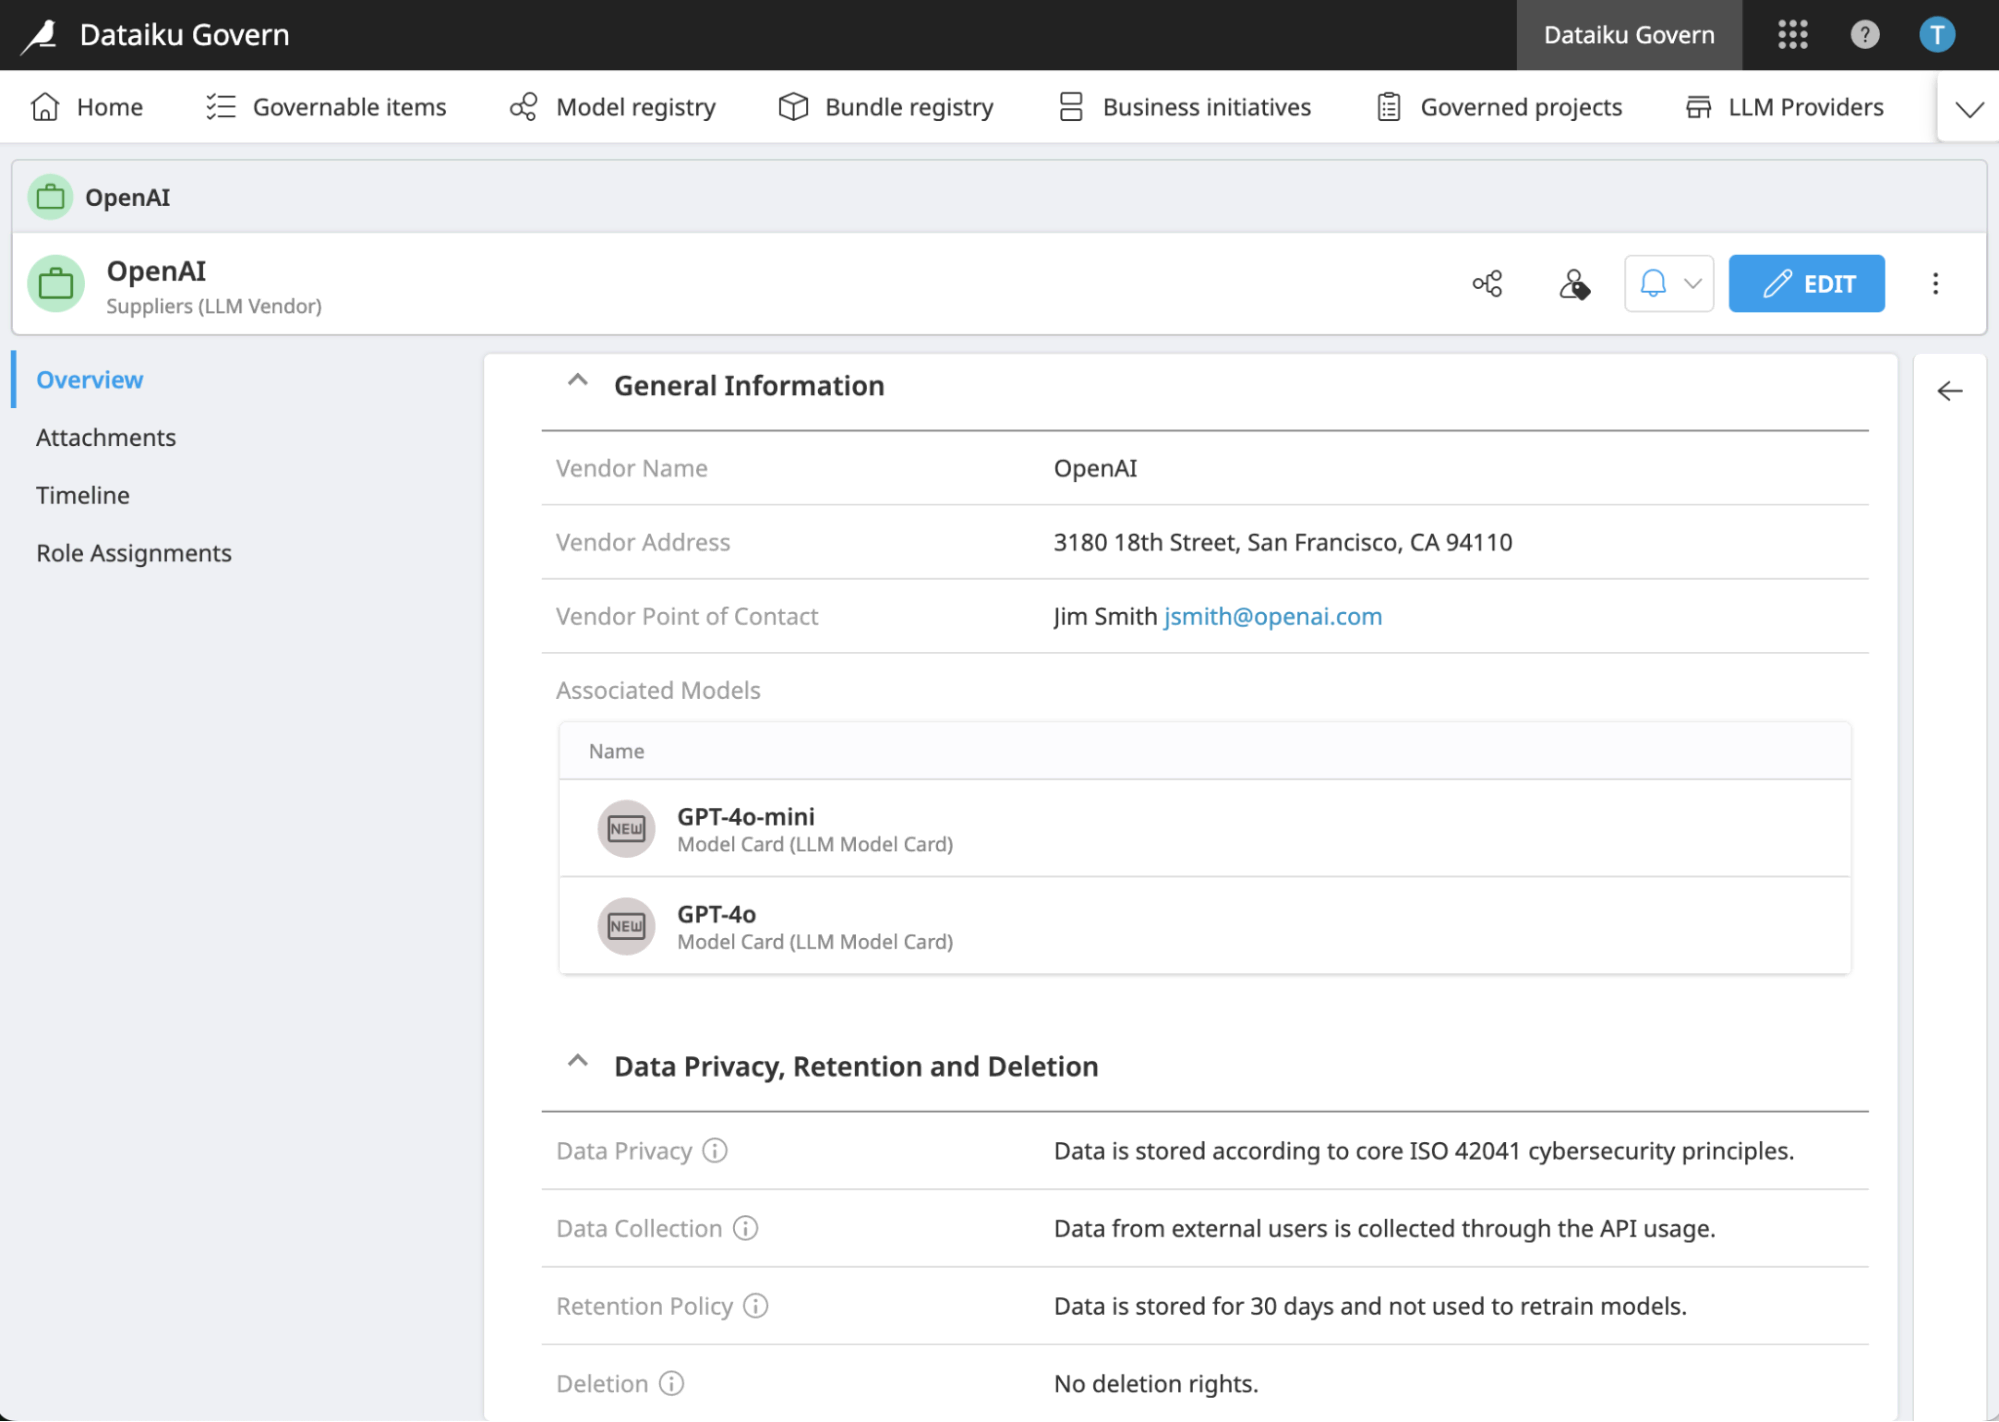This screenshot has height=1422, width=1999.
Task: Collapse Data Privacy, Retention and Deletion section
Action: (x=577, y=1062)
